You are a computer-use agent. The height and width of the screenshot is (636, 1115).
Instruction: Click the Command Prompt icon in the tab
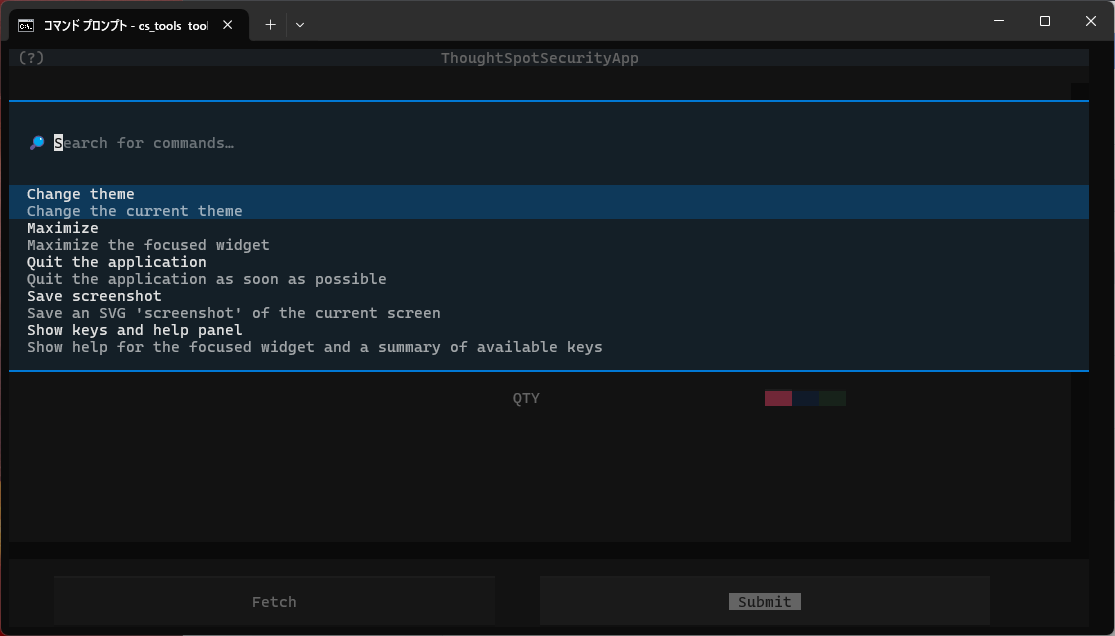[x=26, y=25]
